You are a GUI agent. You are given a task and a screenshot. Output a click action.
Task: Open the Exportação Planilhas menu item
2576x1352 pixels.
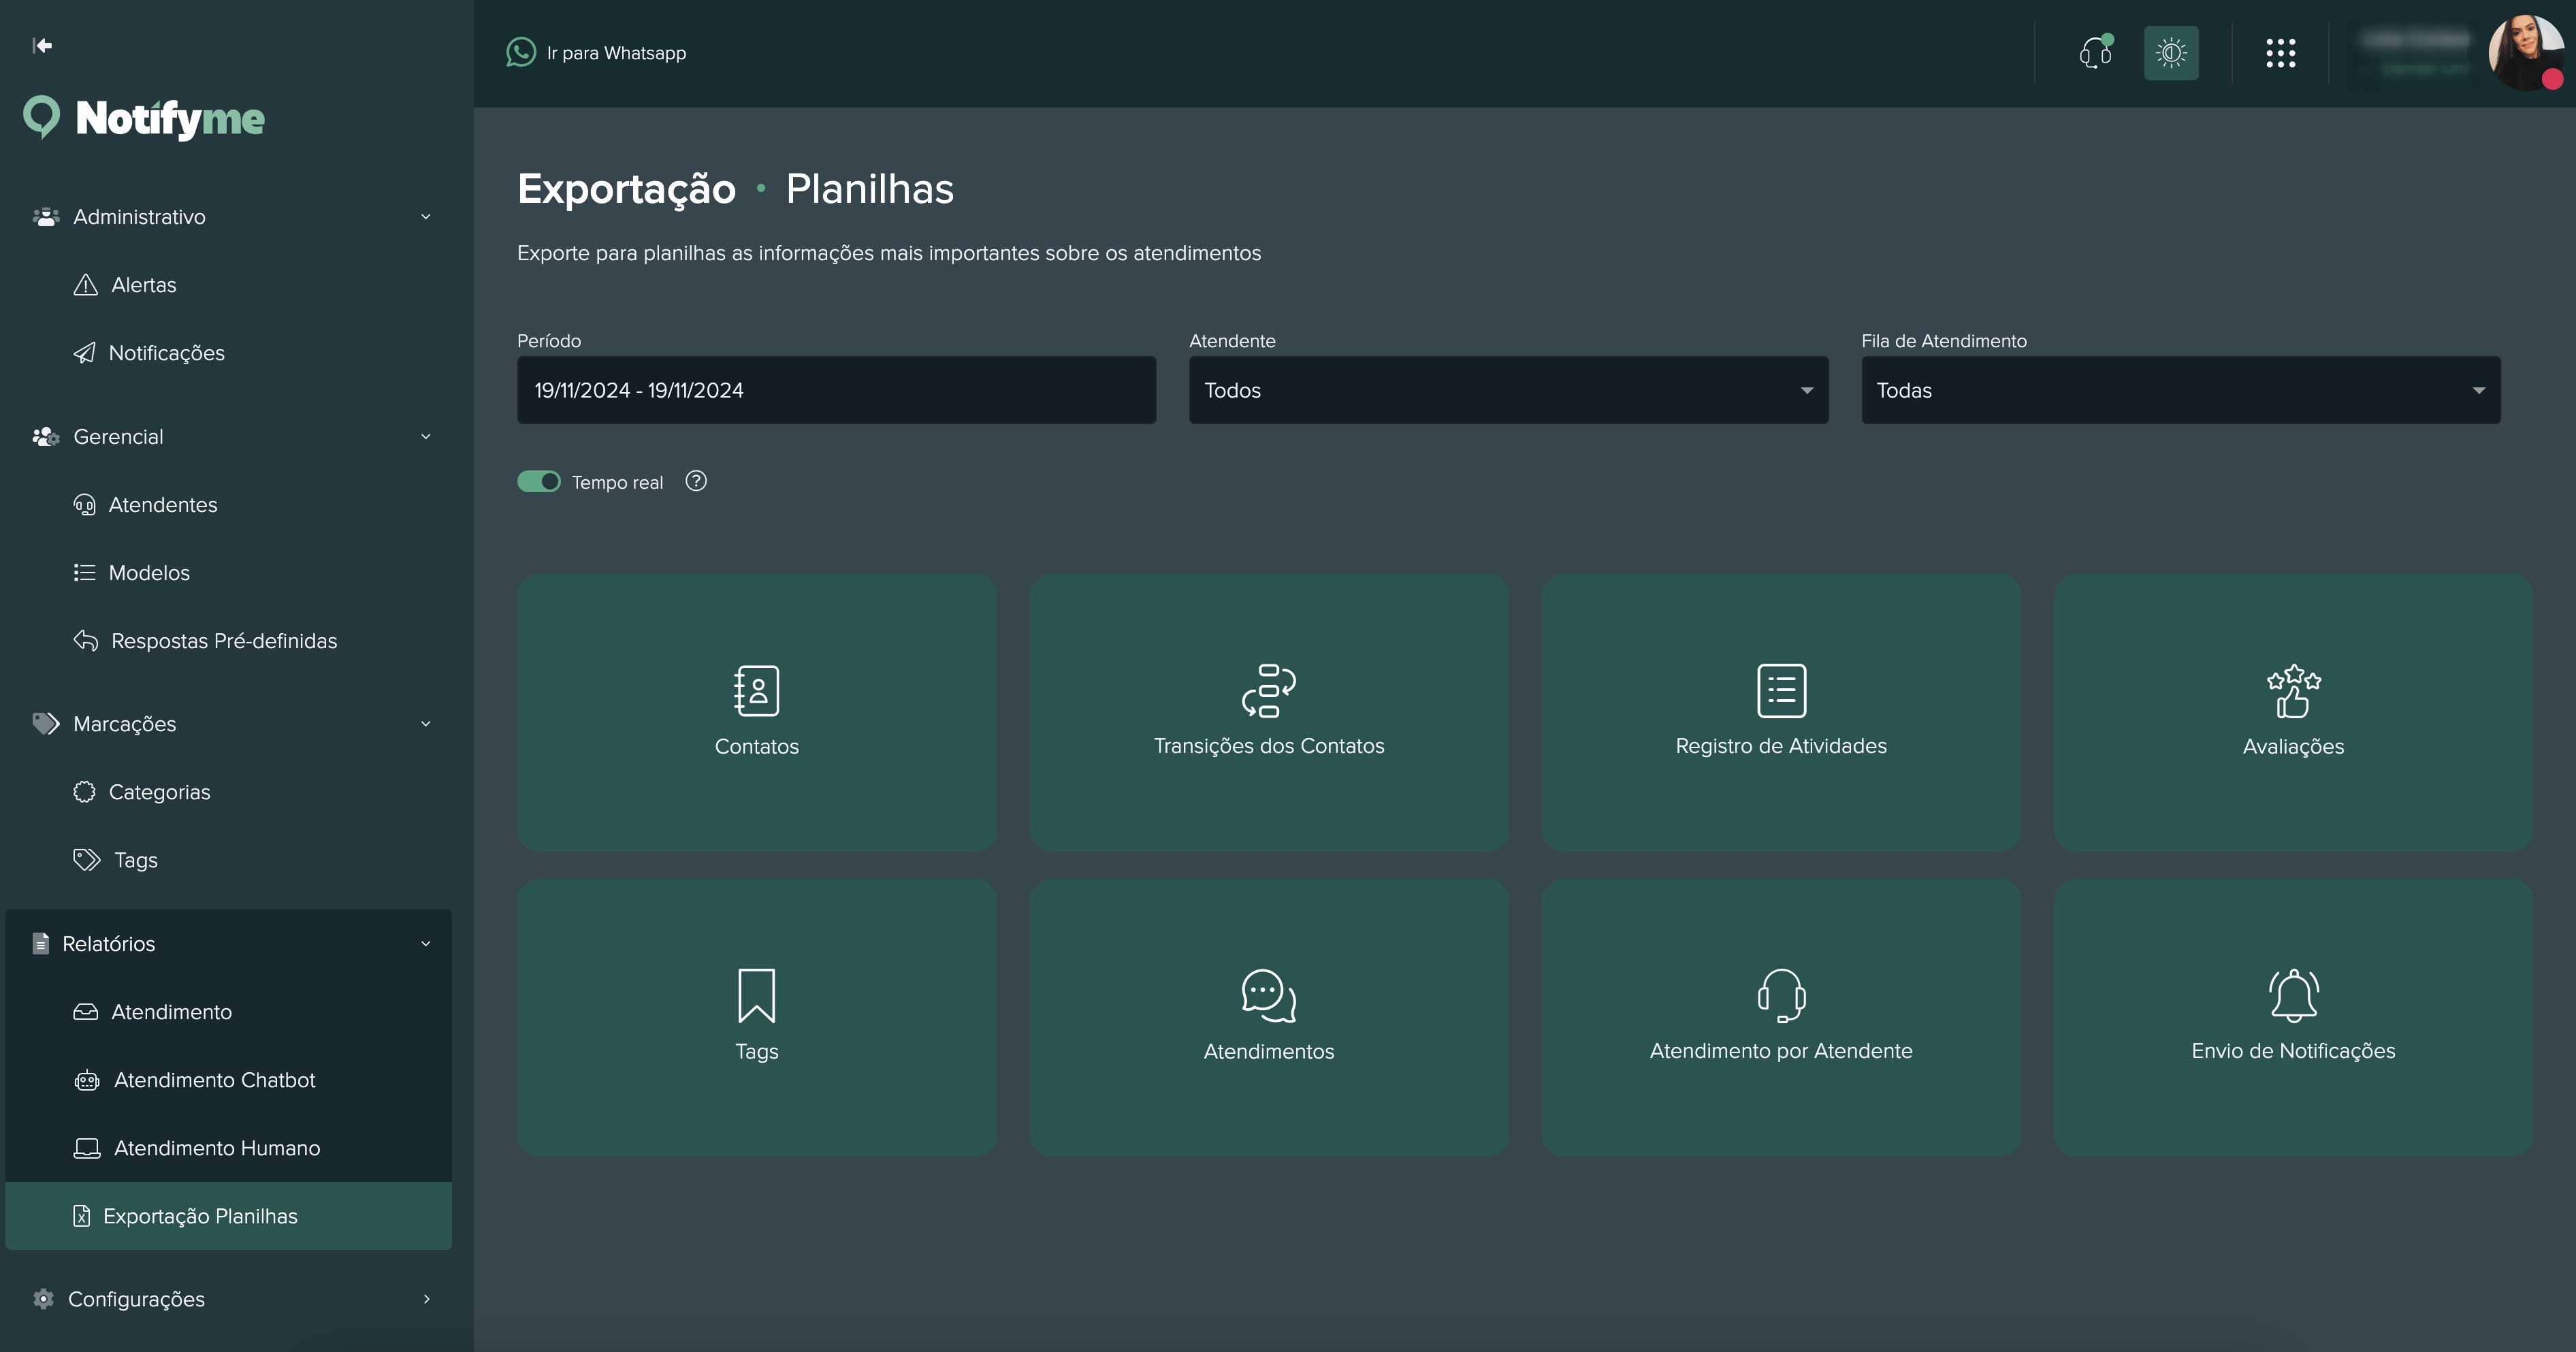click(x=200, y=1216)
